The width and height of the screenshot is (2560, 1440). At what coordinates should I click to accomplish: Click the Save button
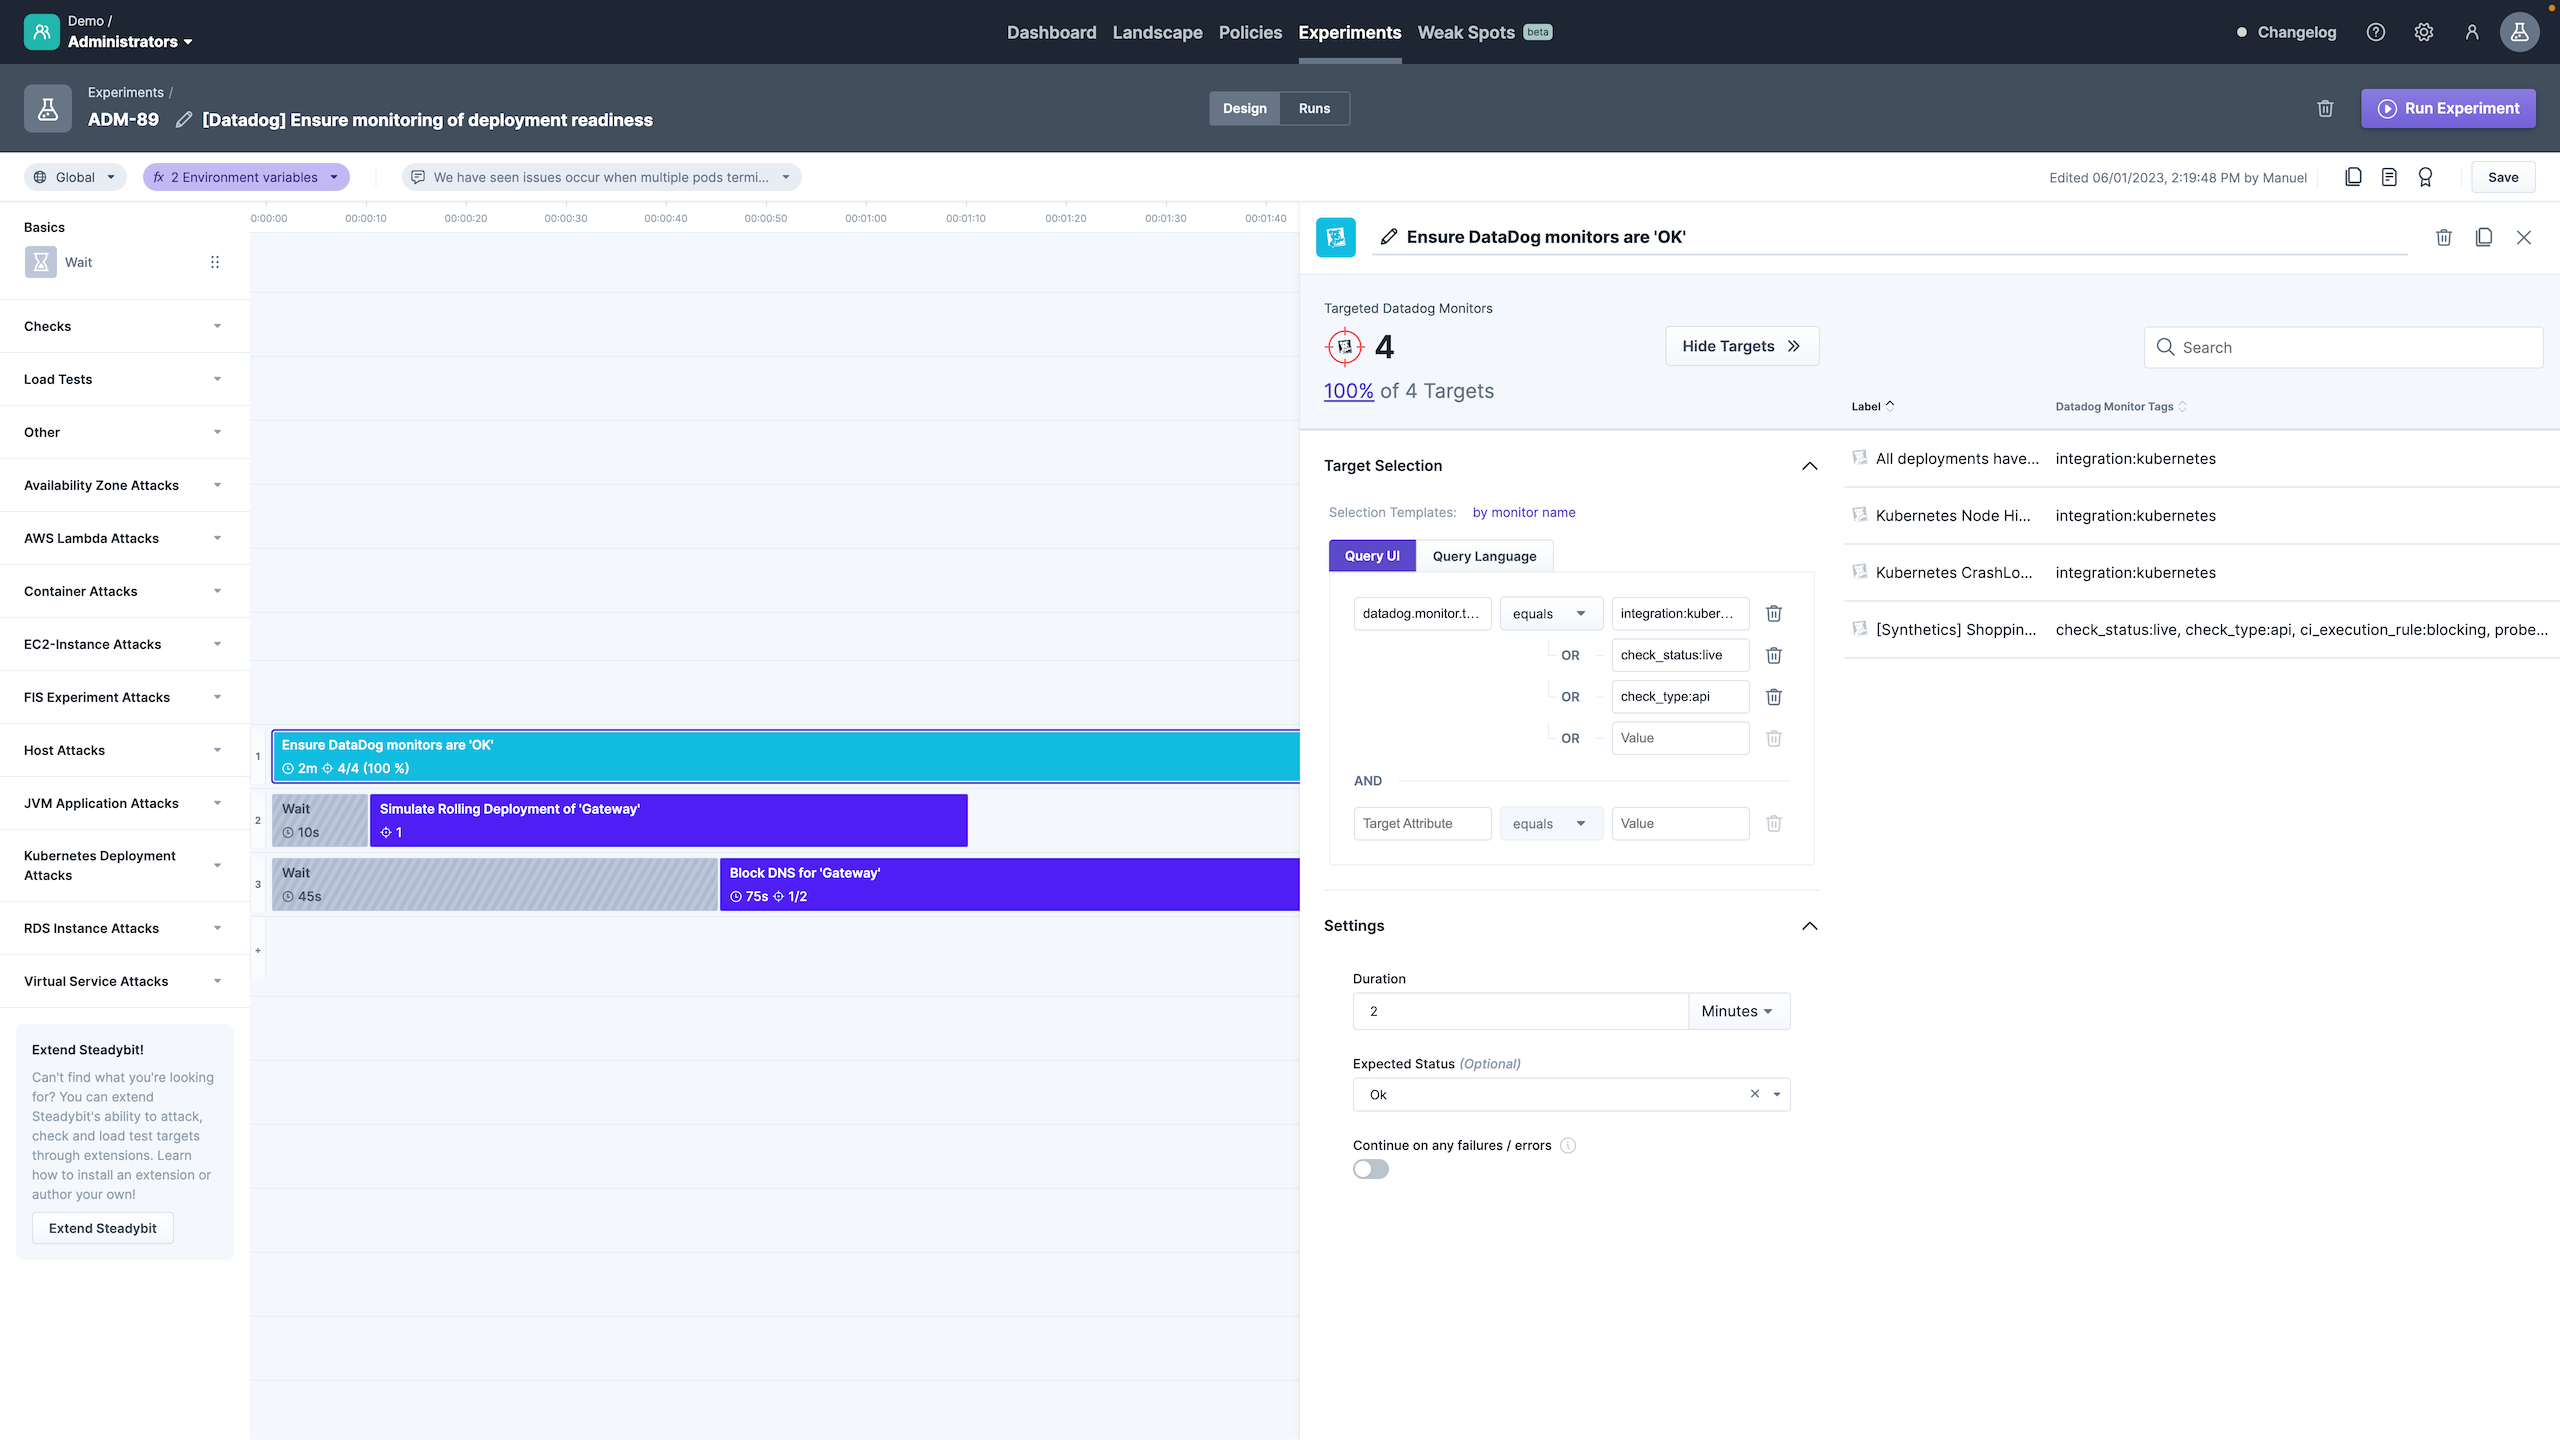tap(2503, 177)
